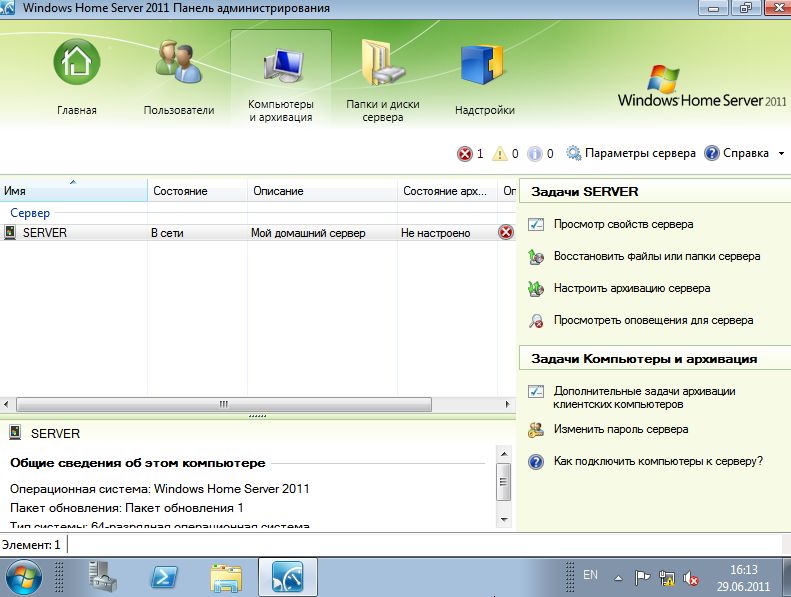791x597 pixels.
Task: Open the Windows Start orb
Action: tap(24, 578)
